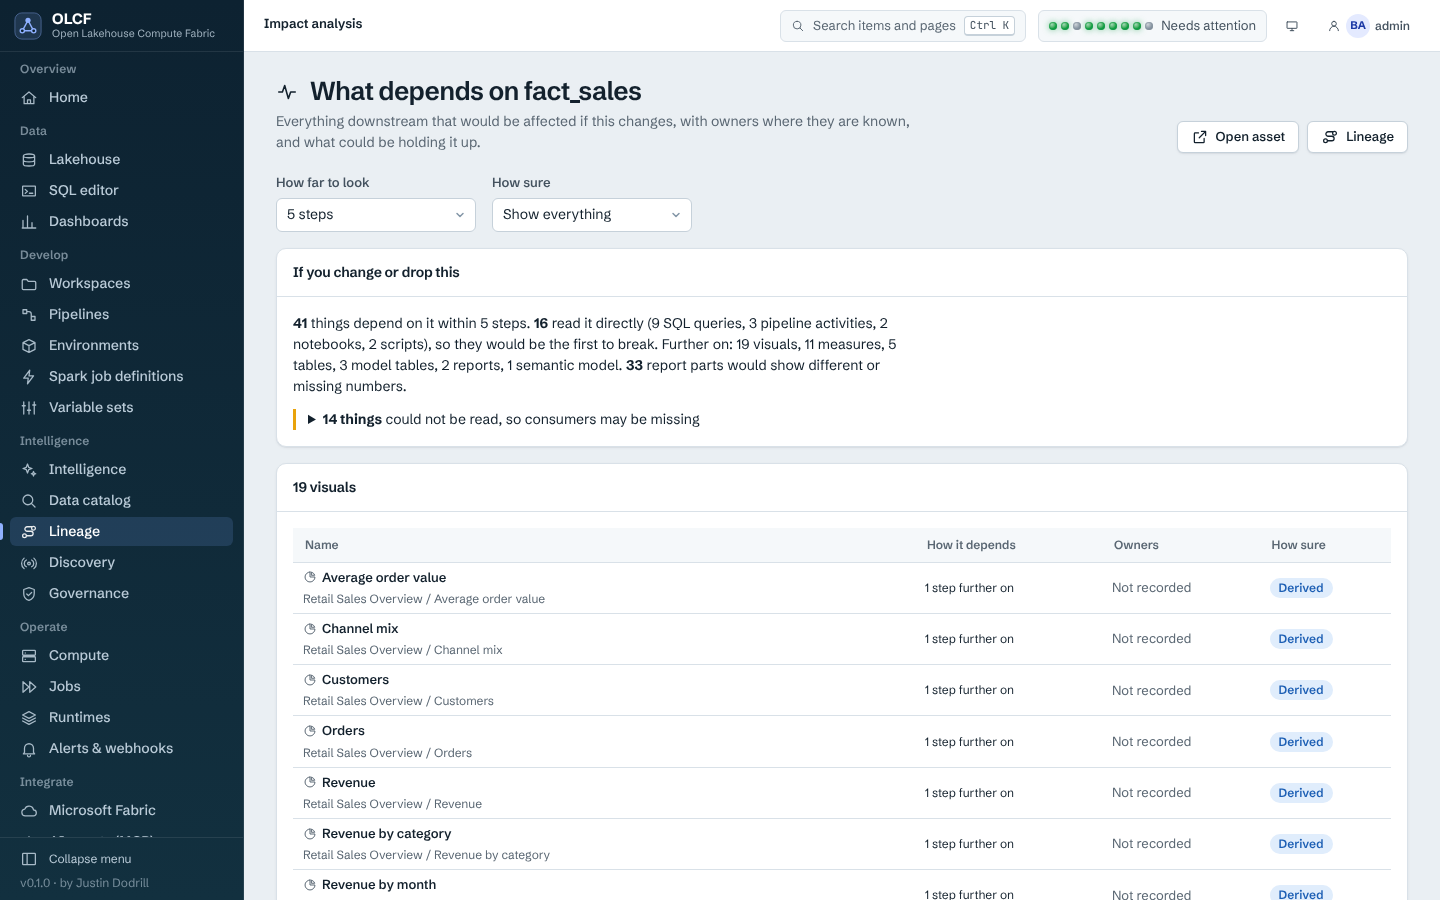The width and height of the screenshot is (1440, 900).
Task: Click the Open asset button
Action: pyautogui.click(x=1238, y=137)
